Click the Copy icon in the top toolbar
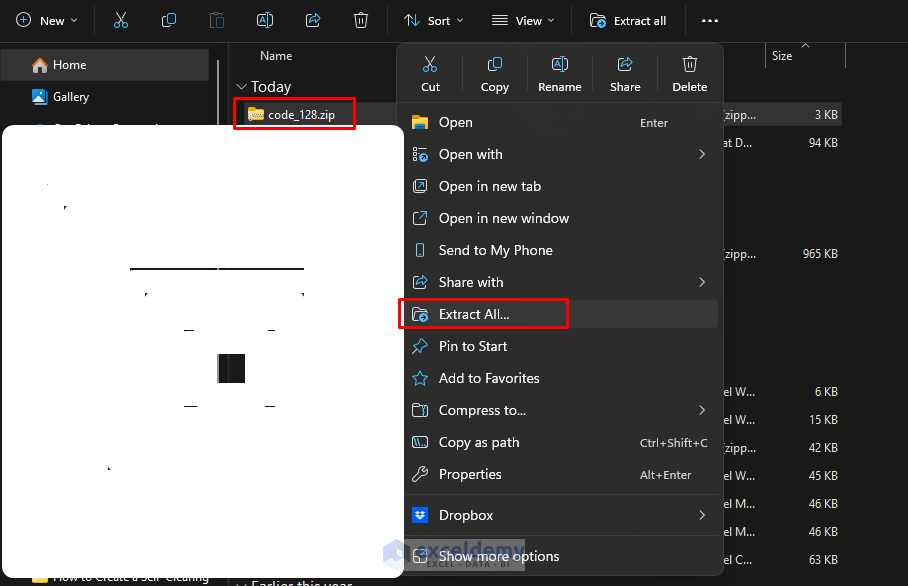This screenshot has width=908, height=586. coord(169,21)
